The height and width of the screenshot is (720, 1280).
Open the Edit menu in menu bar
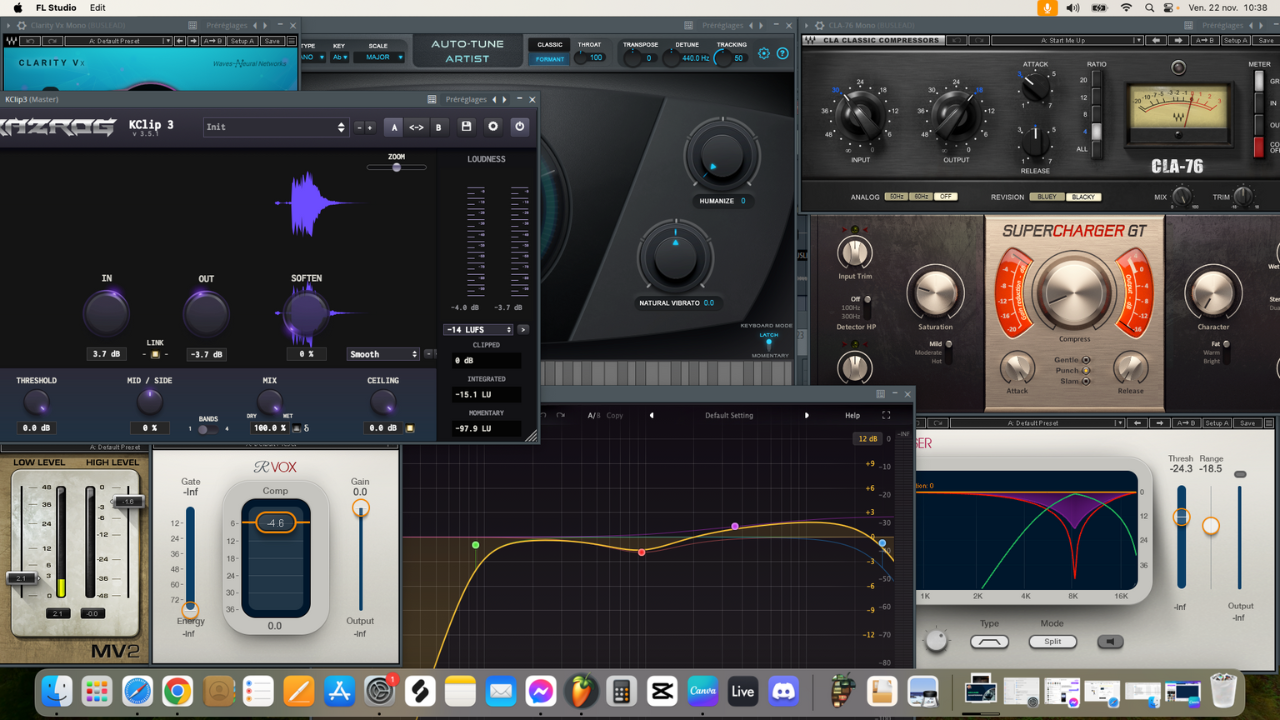point(98,8)
